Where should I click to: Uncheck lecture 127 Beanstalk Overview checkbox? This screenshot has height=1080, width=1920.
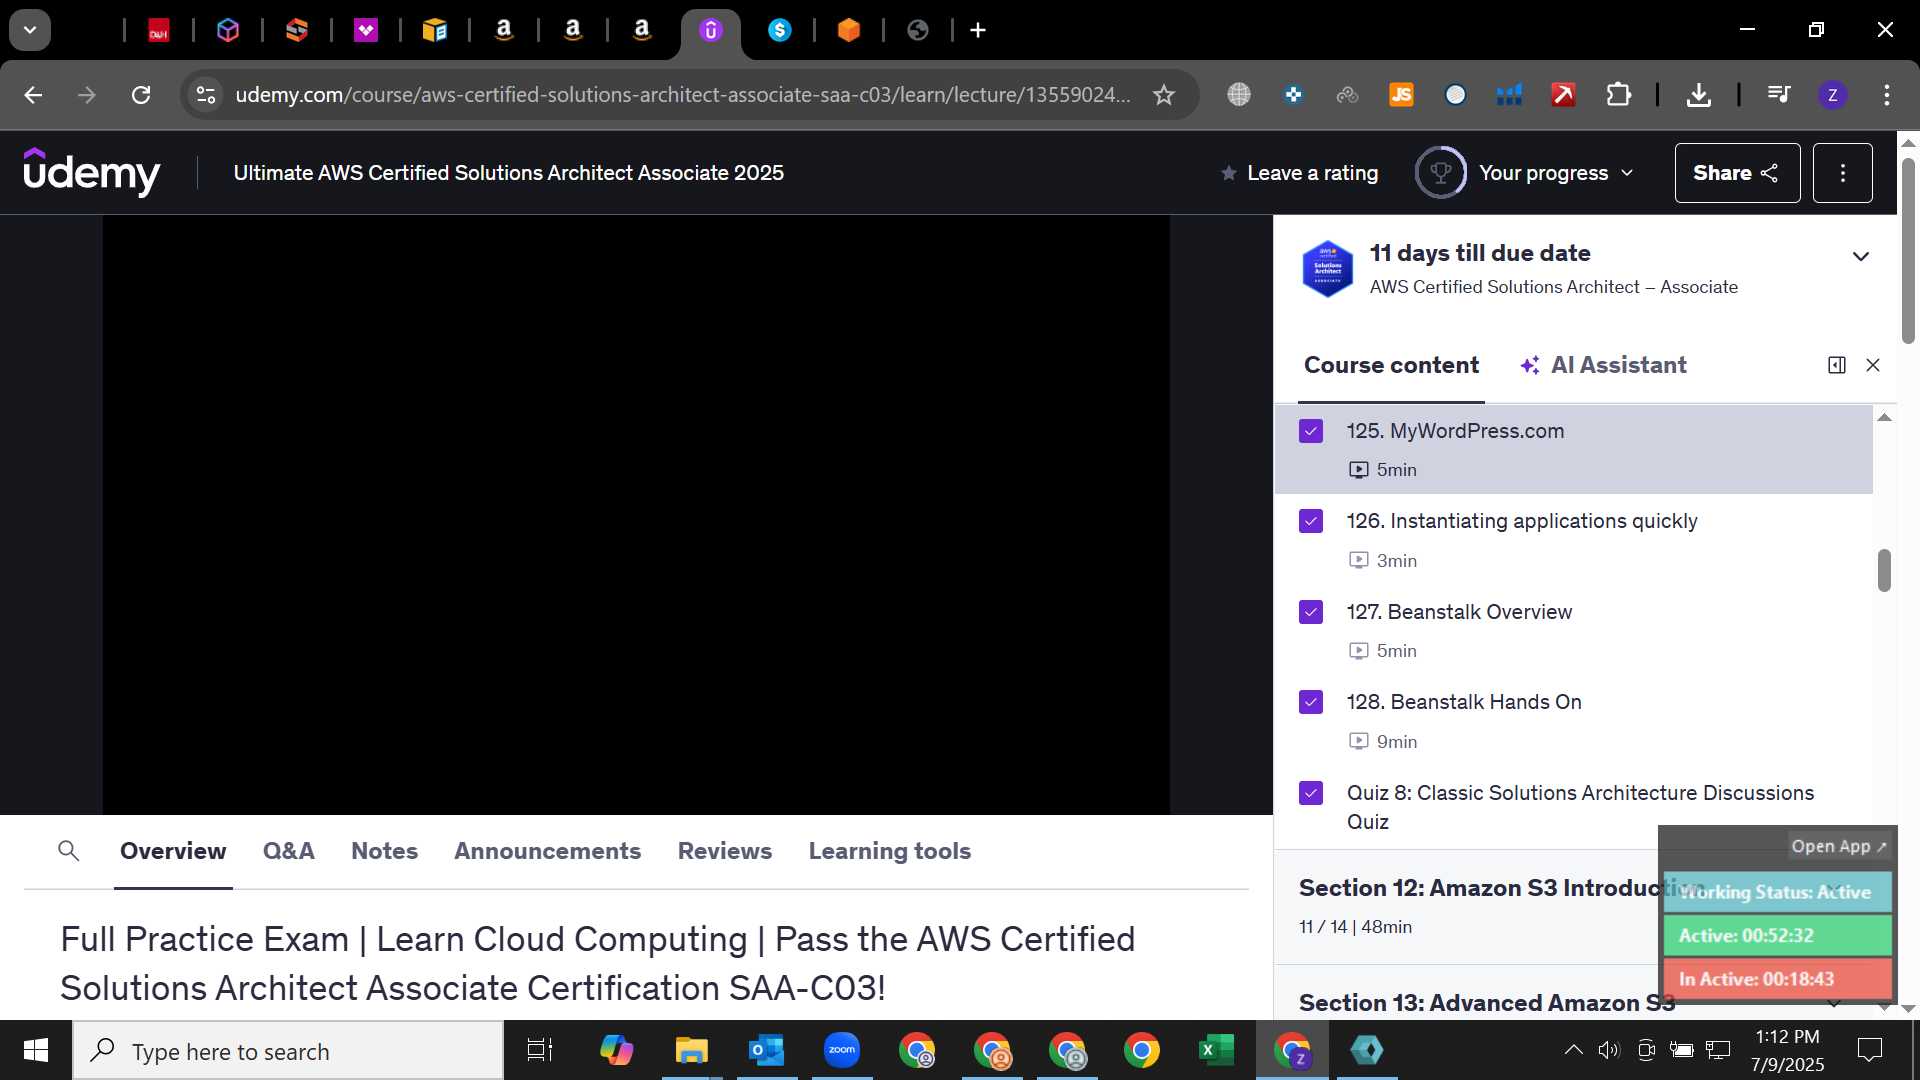coord(1311,612)
